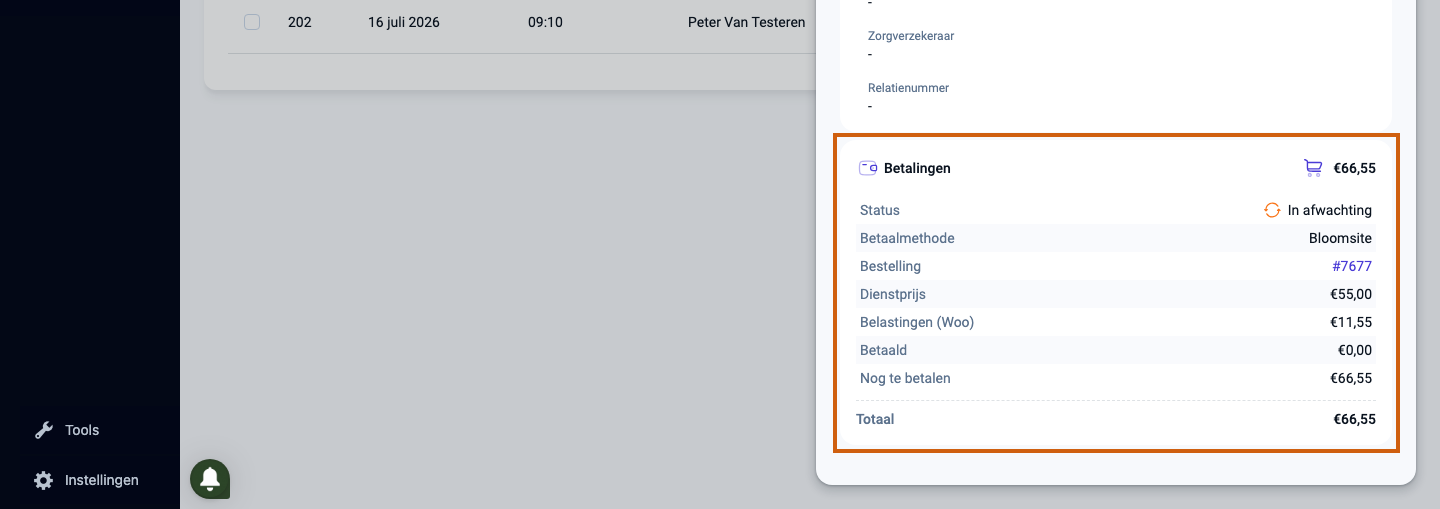The height and width of the screenshot is (509, 1440).
Task: Select the time 09:10 cell
Action: [545, 22]
